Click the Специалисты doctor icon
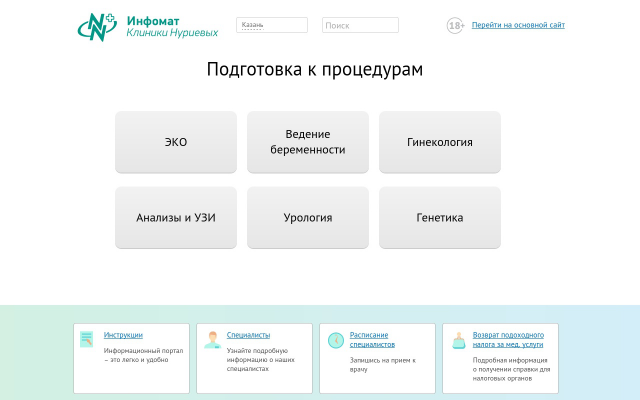The width and height of the screenshot is (640, 400). (x=212, y=340)
